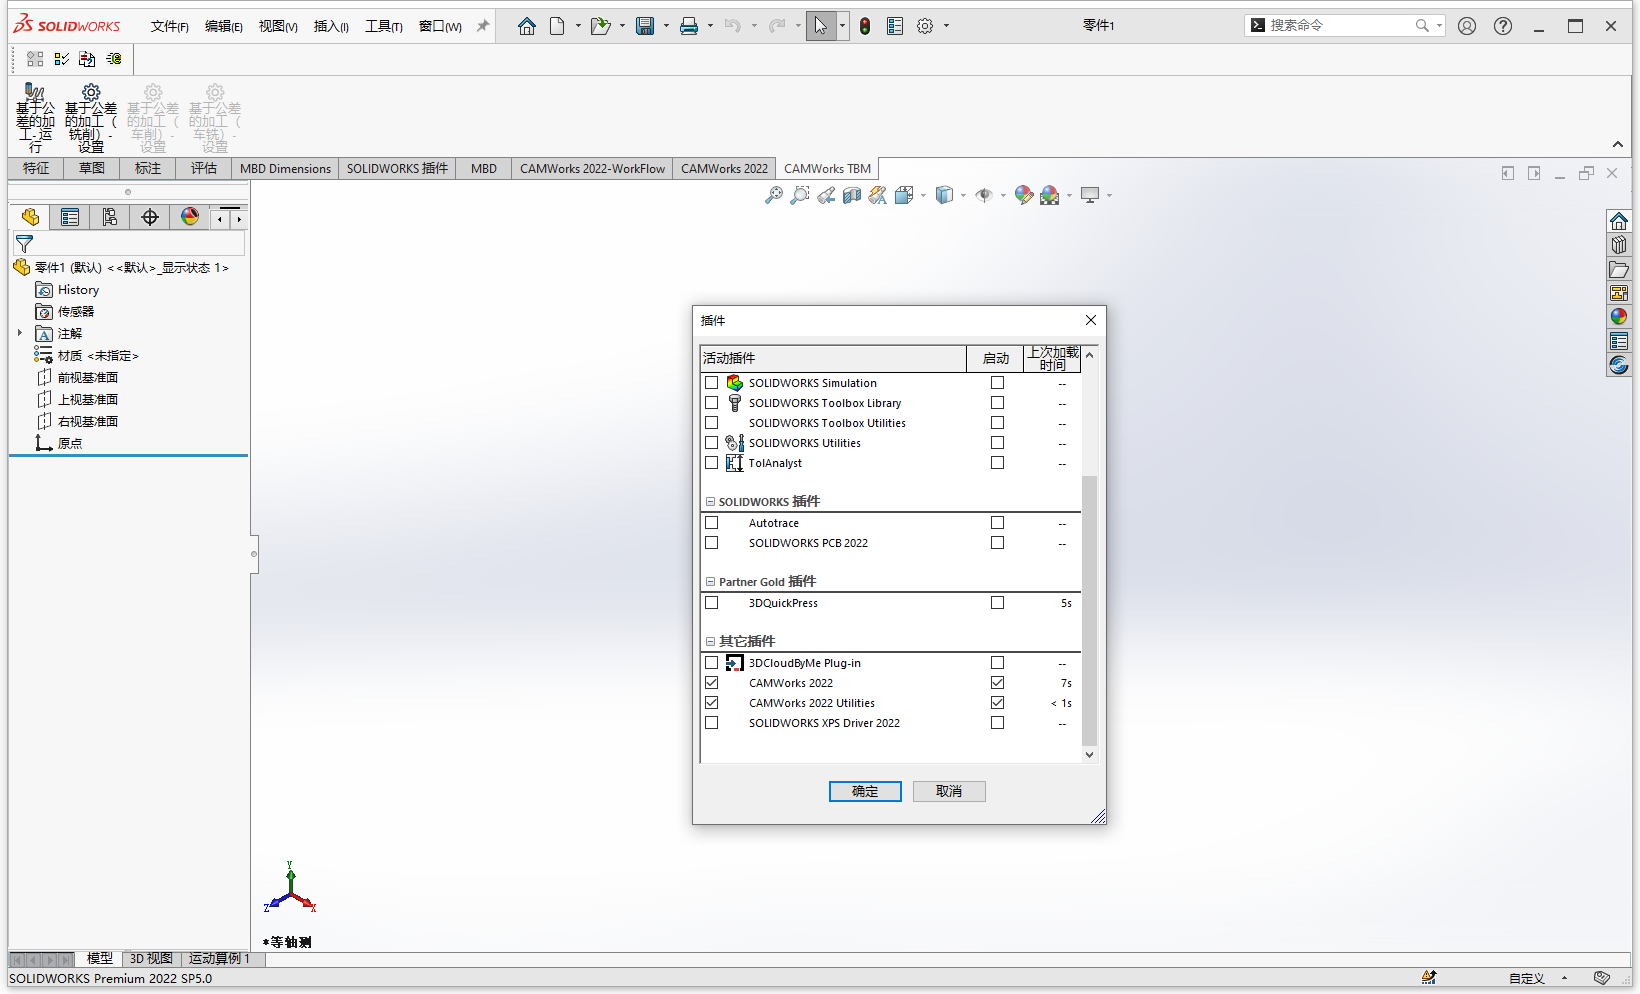Open Design Library in task pane

click(1619, 245)
